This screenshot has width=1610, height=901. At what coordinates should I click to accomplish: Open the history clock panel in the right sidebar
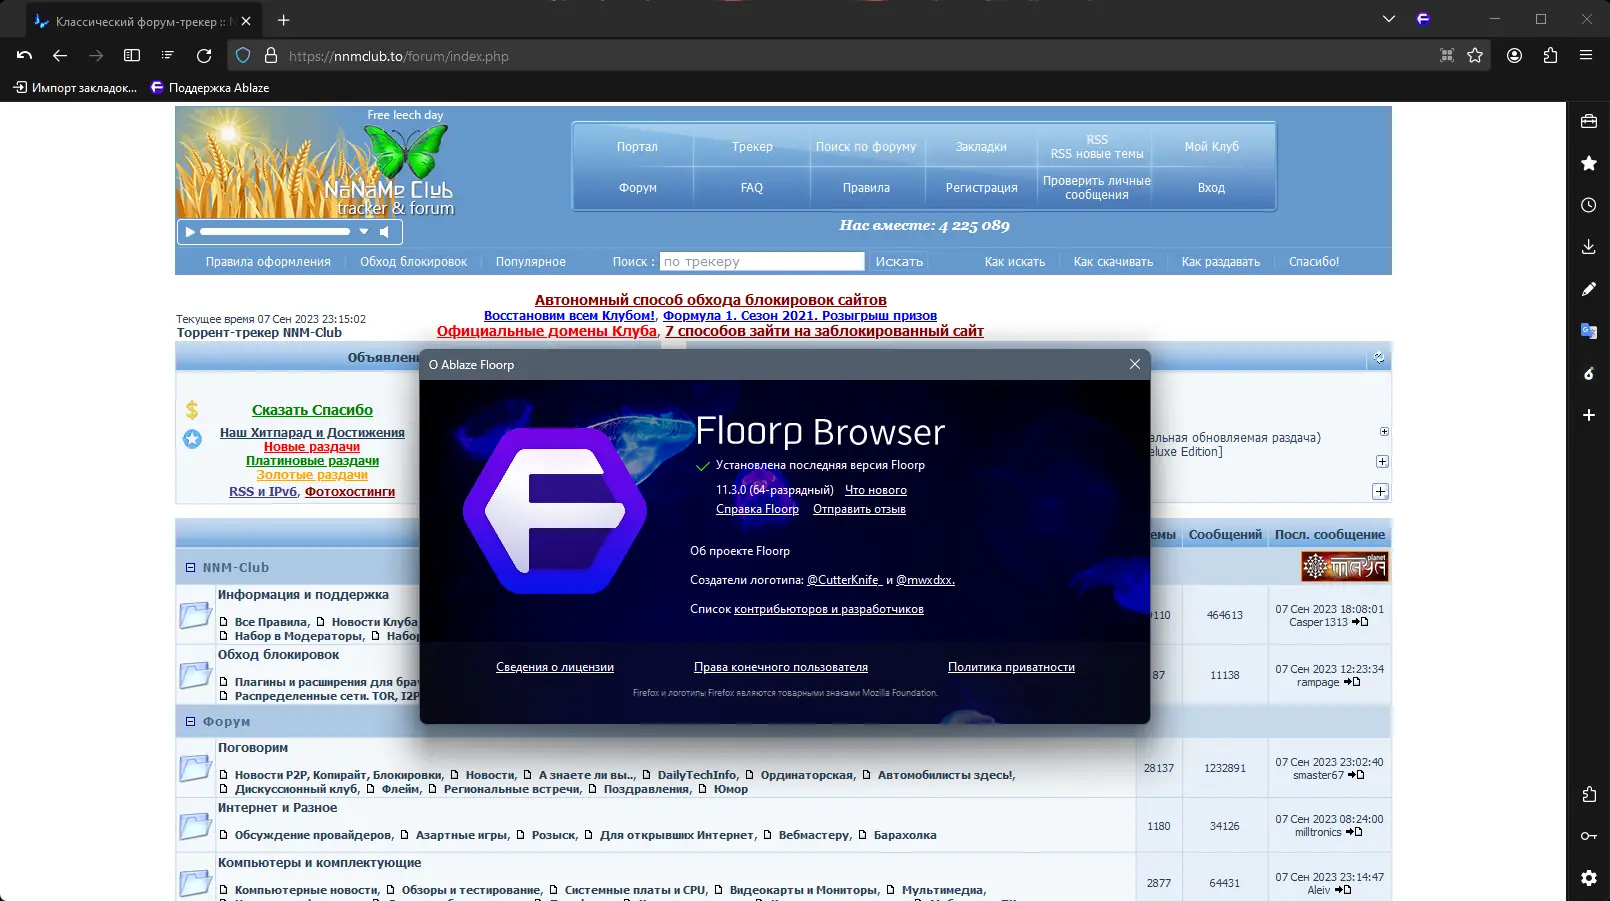point(1589,205)
